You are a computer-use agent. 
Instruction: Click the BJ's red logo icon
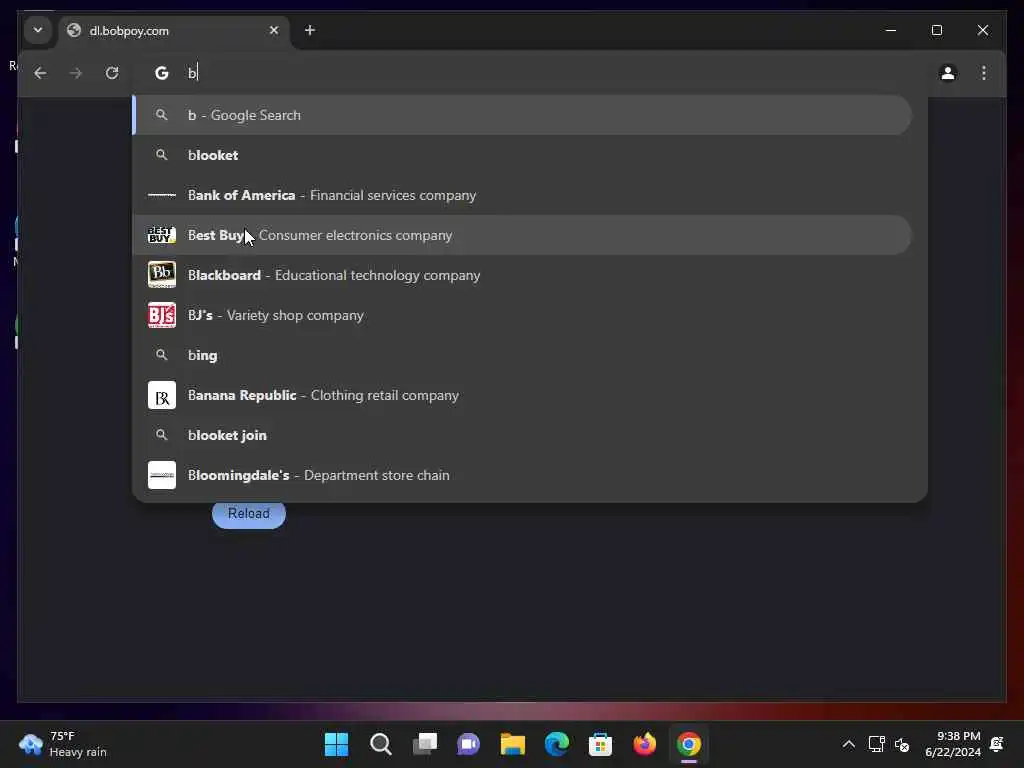click(161, 315)
